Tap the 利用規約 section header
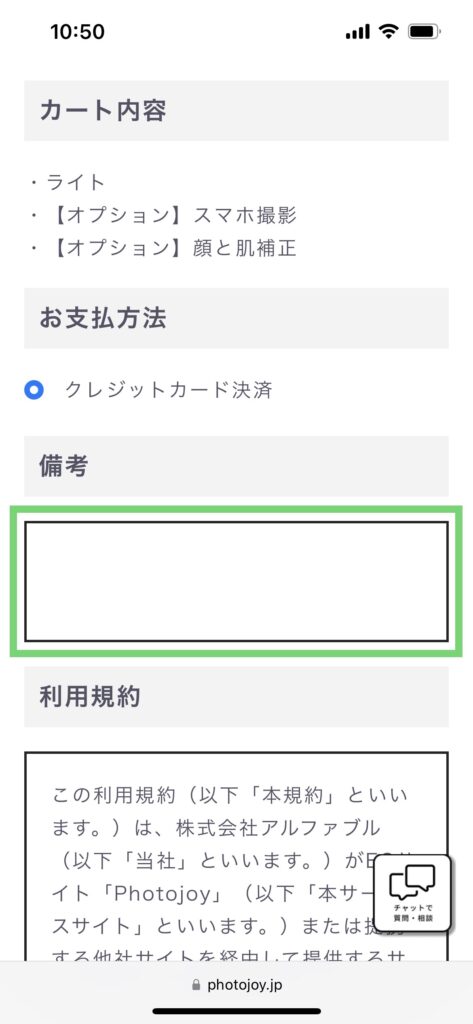The height and width of the screenshot is (1024, 473). (236, 697)
